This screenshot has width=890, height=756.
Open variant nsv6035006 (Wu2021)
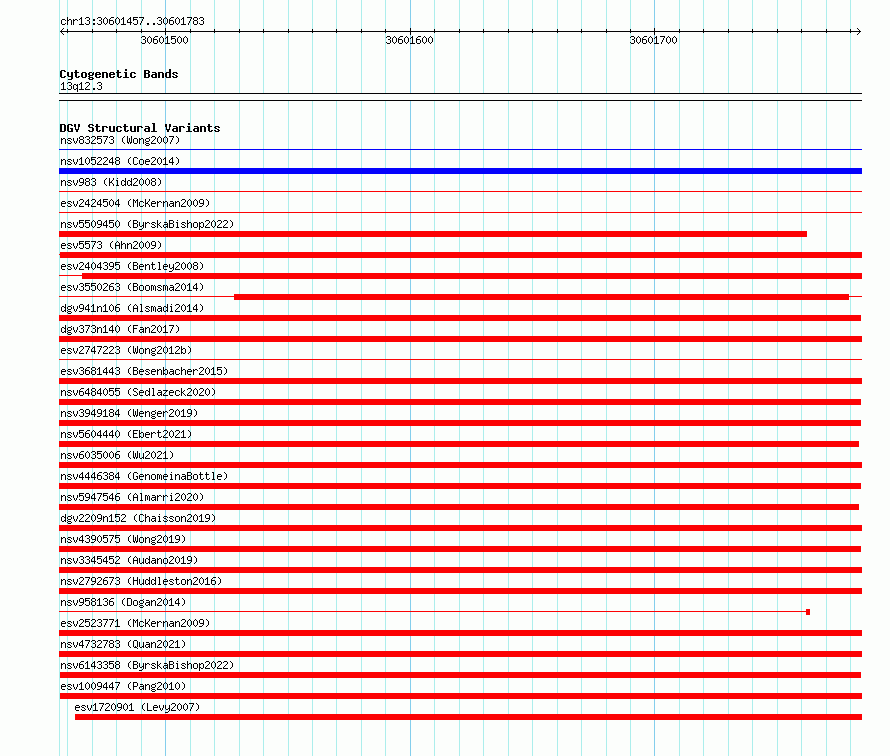[x=117, y=455]
